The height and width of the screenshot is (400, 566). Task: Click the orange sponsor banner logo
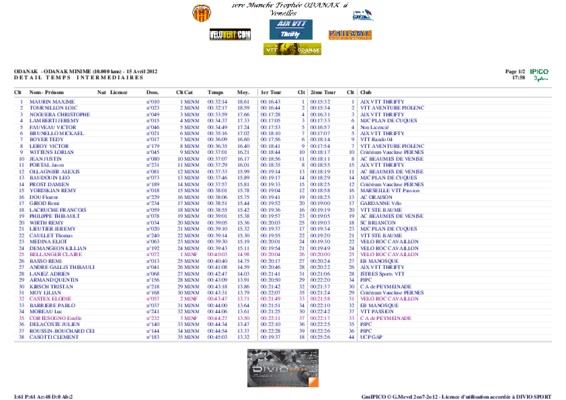click(x=350, y=35)
